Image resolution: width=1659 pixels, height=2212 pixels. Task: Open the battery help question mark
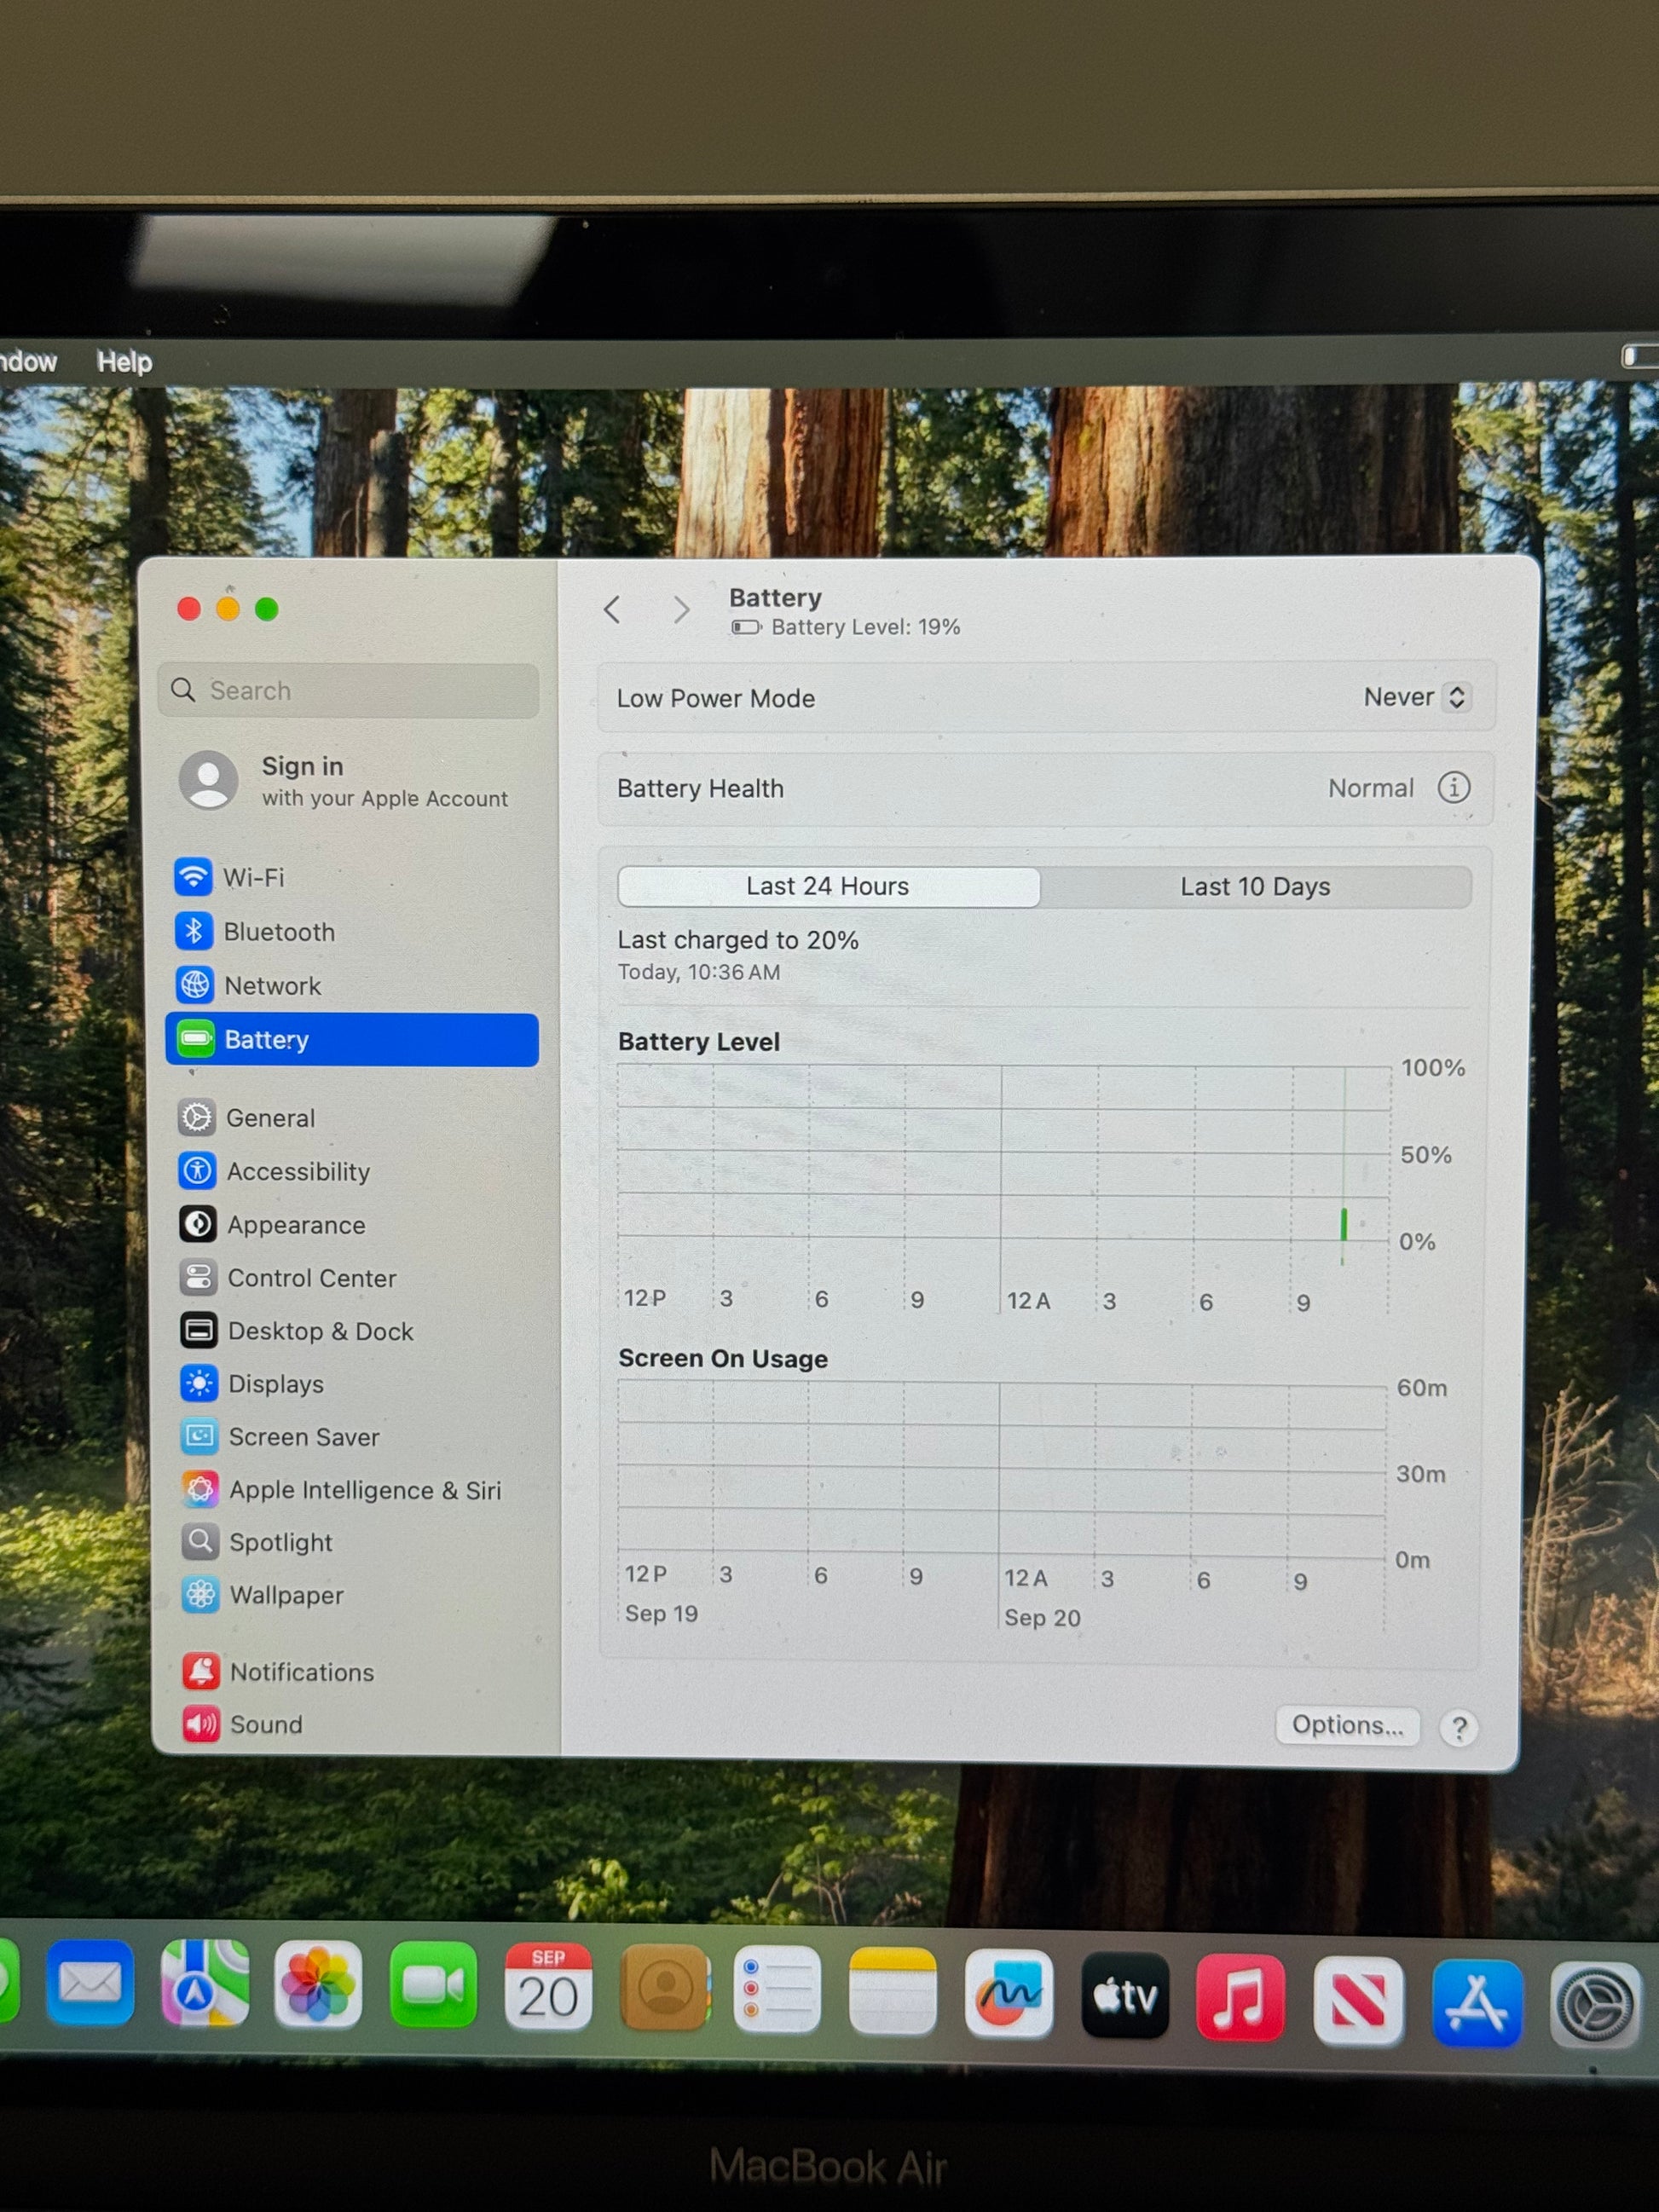point(1458,1727)
